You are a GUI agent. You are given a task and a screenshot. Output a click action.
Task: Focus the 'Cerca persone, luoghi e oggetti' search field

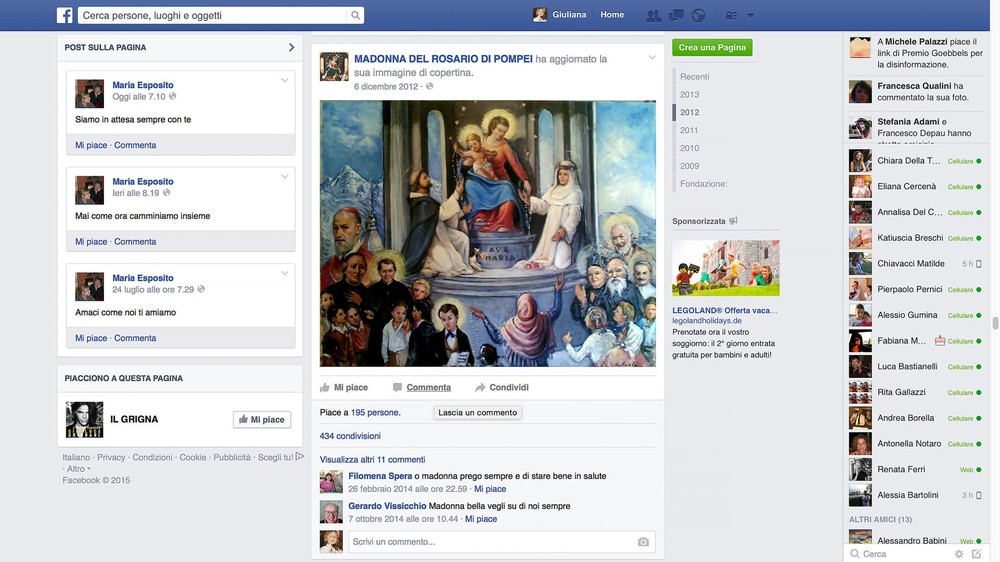point(214,15)
